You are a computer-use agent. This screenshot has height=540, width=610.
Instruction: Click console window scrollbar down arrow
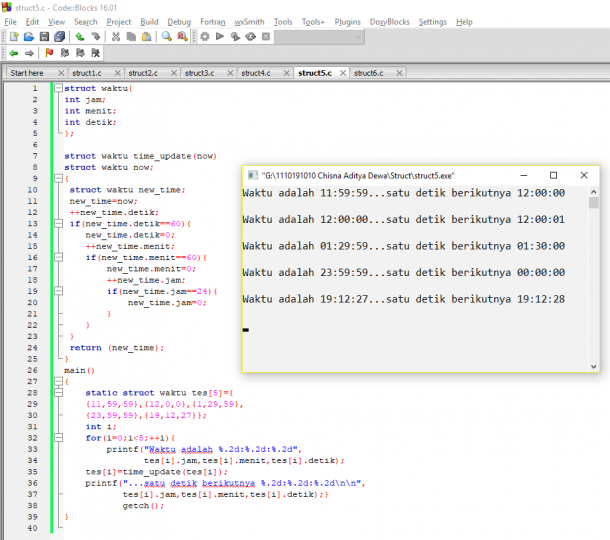click(x=593, y=366)
